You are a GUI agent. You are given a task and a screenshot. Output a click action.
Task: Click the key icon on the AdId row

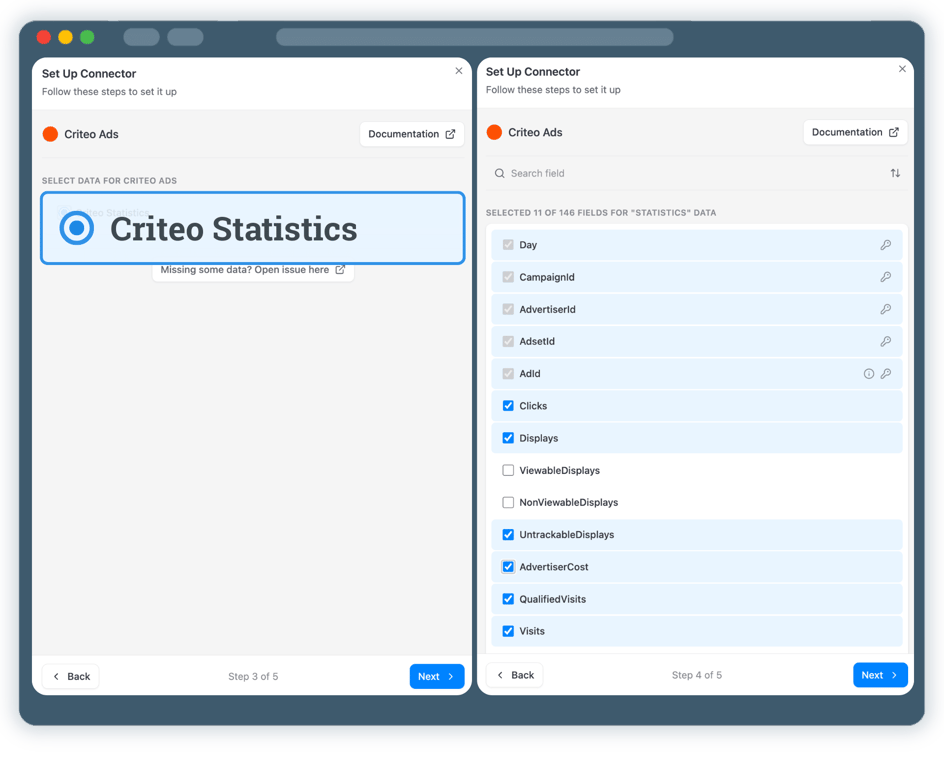coord(886,374)
